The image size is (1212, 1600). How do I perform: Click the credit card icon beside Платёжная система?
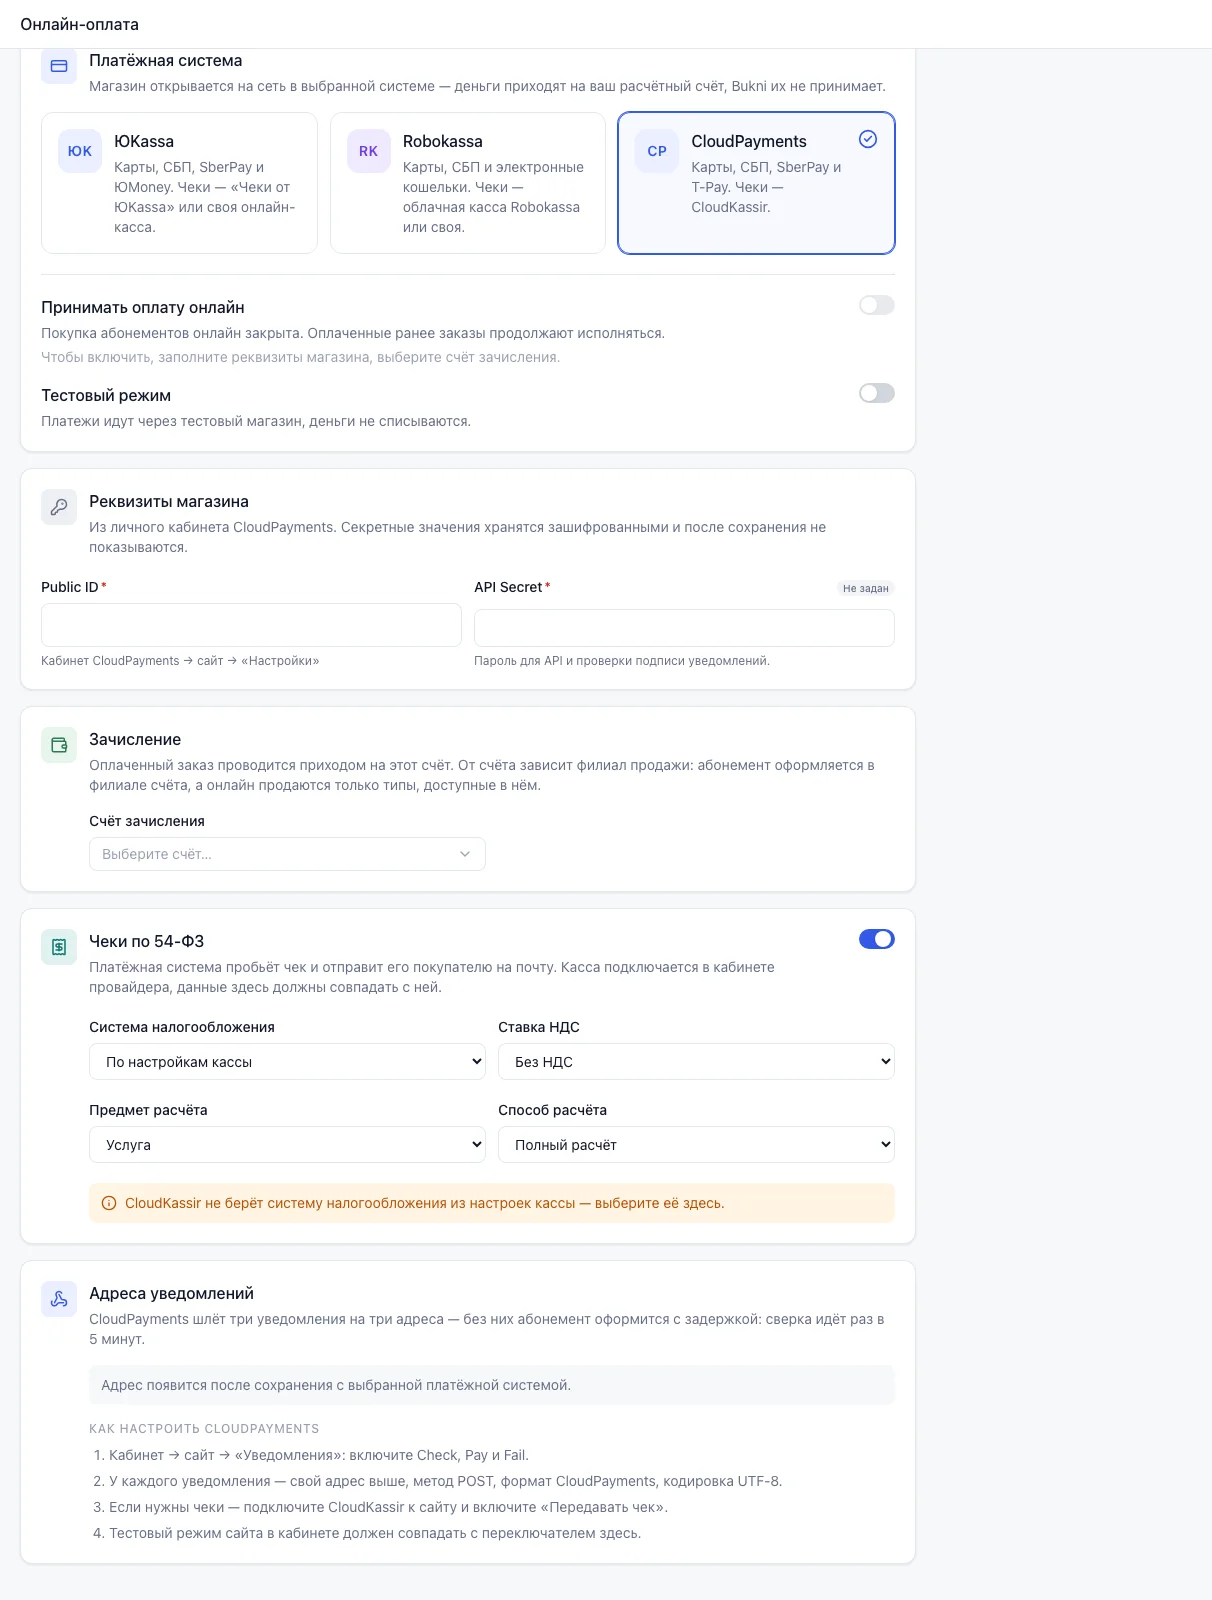click(x=59, y=66)
